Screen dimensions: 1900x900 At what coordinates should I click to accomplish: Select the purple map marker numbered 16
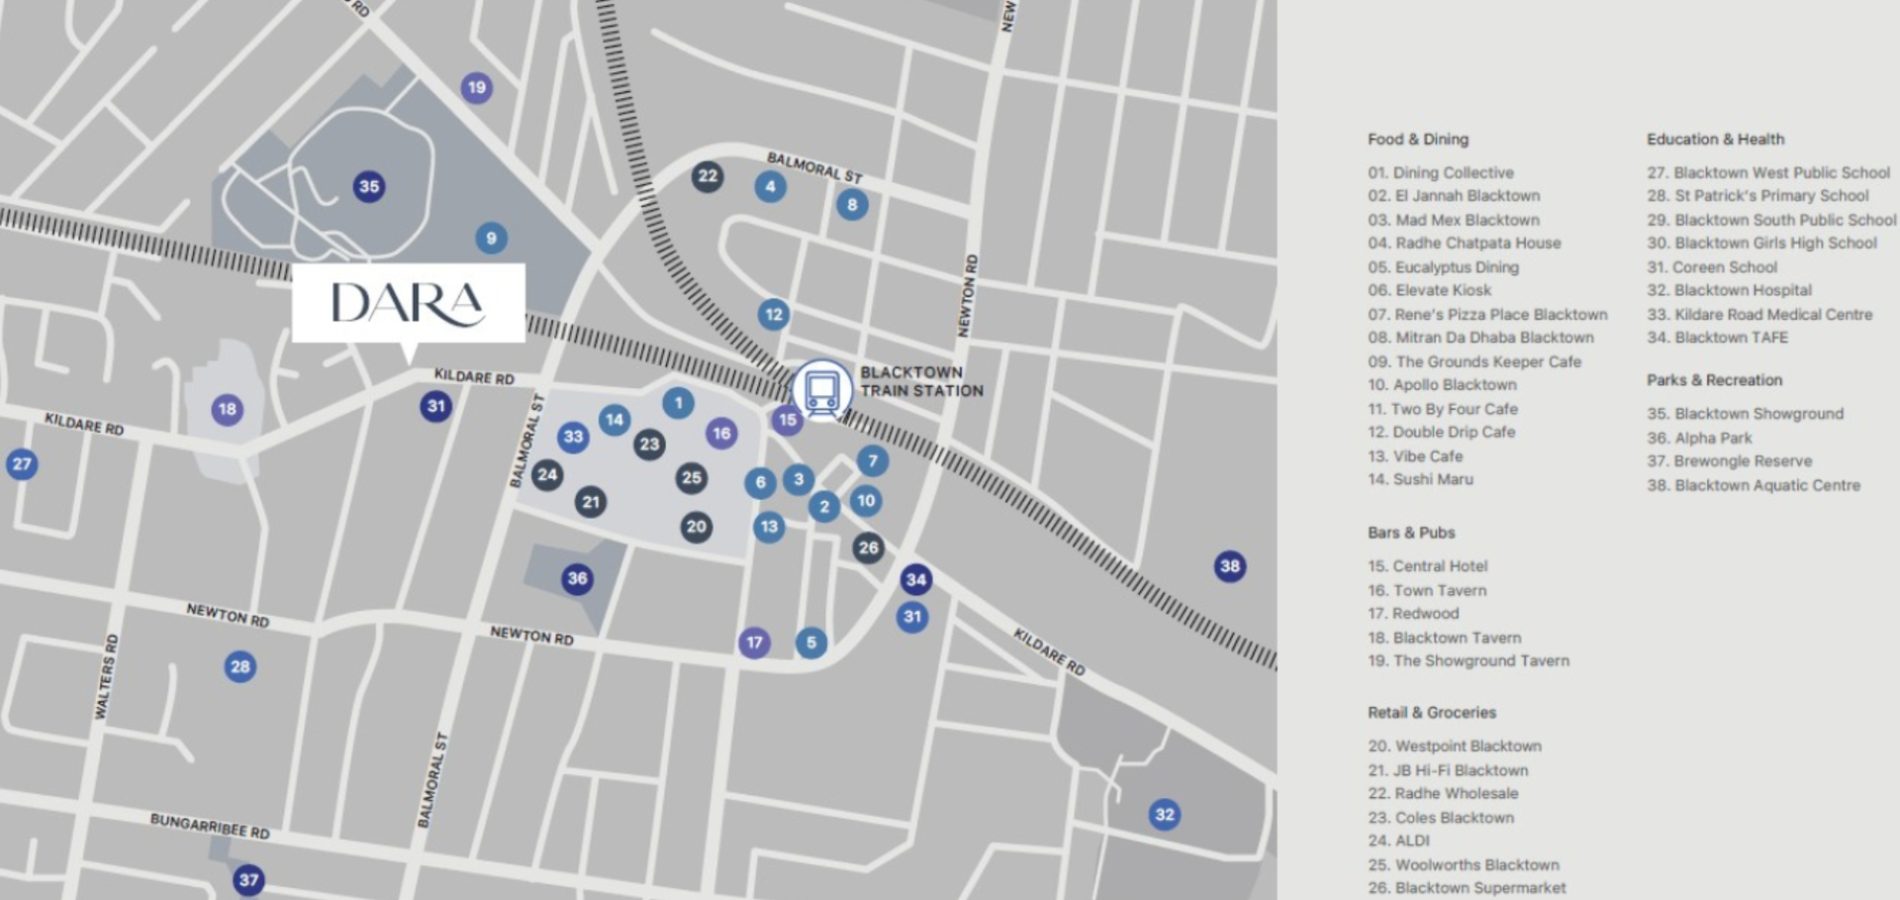tap(721, 433)
